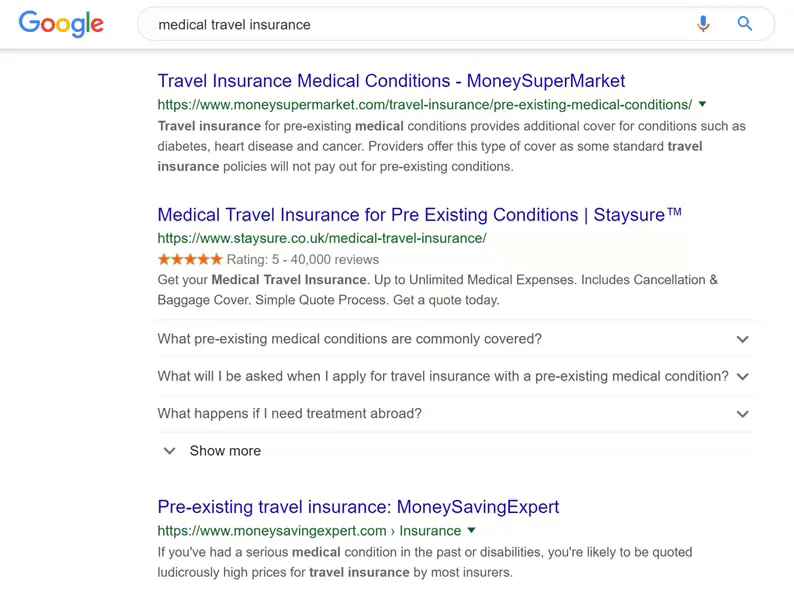The width and height of the screenshot is (794, 600).
Task: Click the Staysure star rating
Action: click(190, 259)
